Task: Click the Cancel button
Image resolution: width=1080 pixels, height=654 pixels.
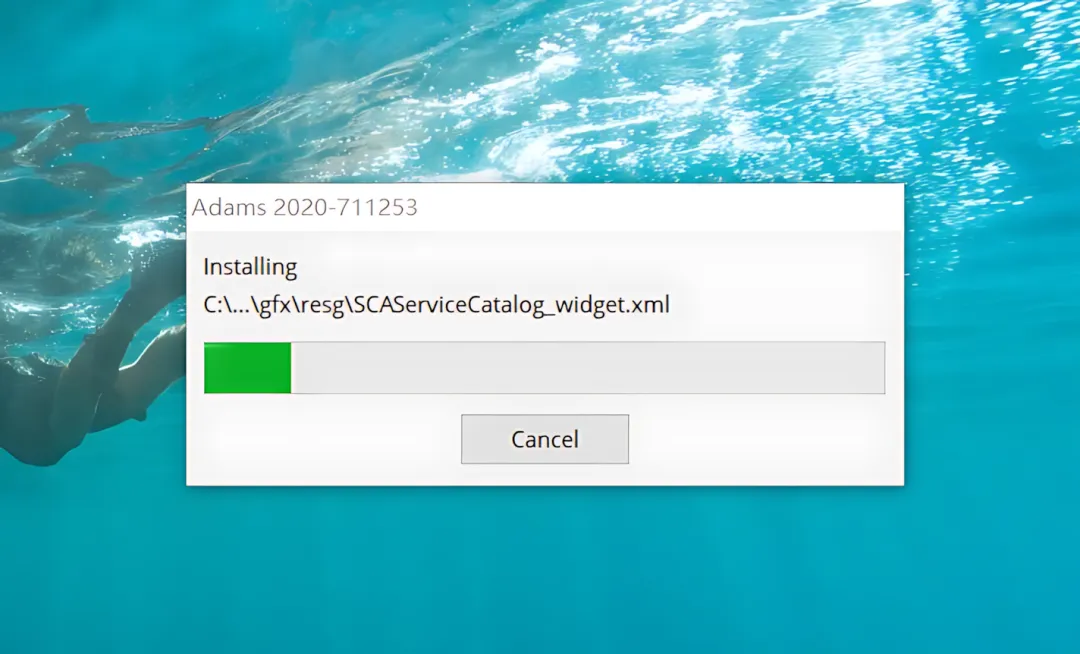Action: point(545,439)
